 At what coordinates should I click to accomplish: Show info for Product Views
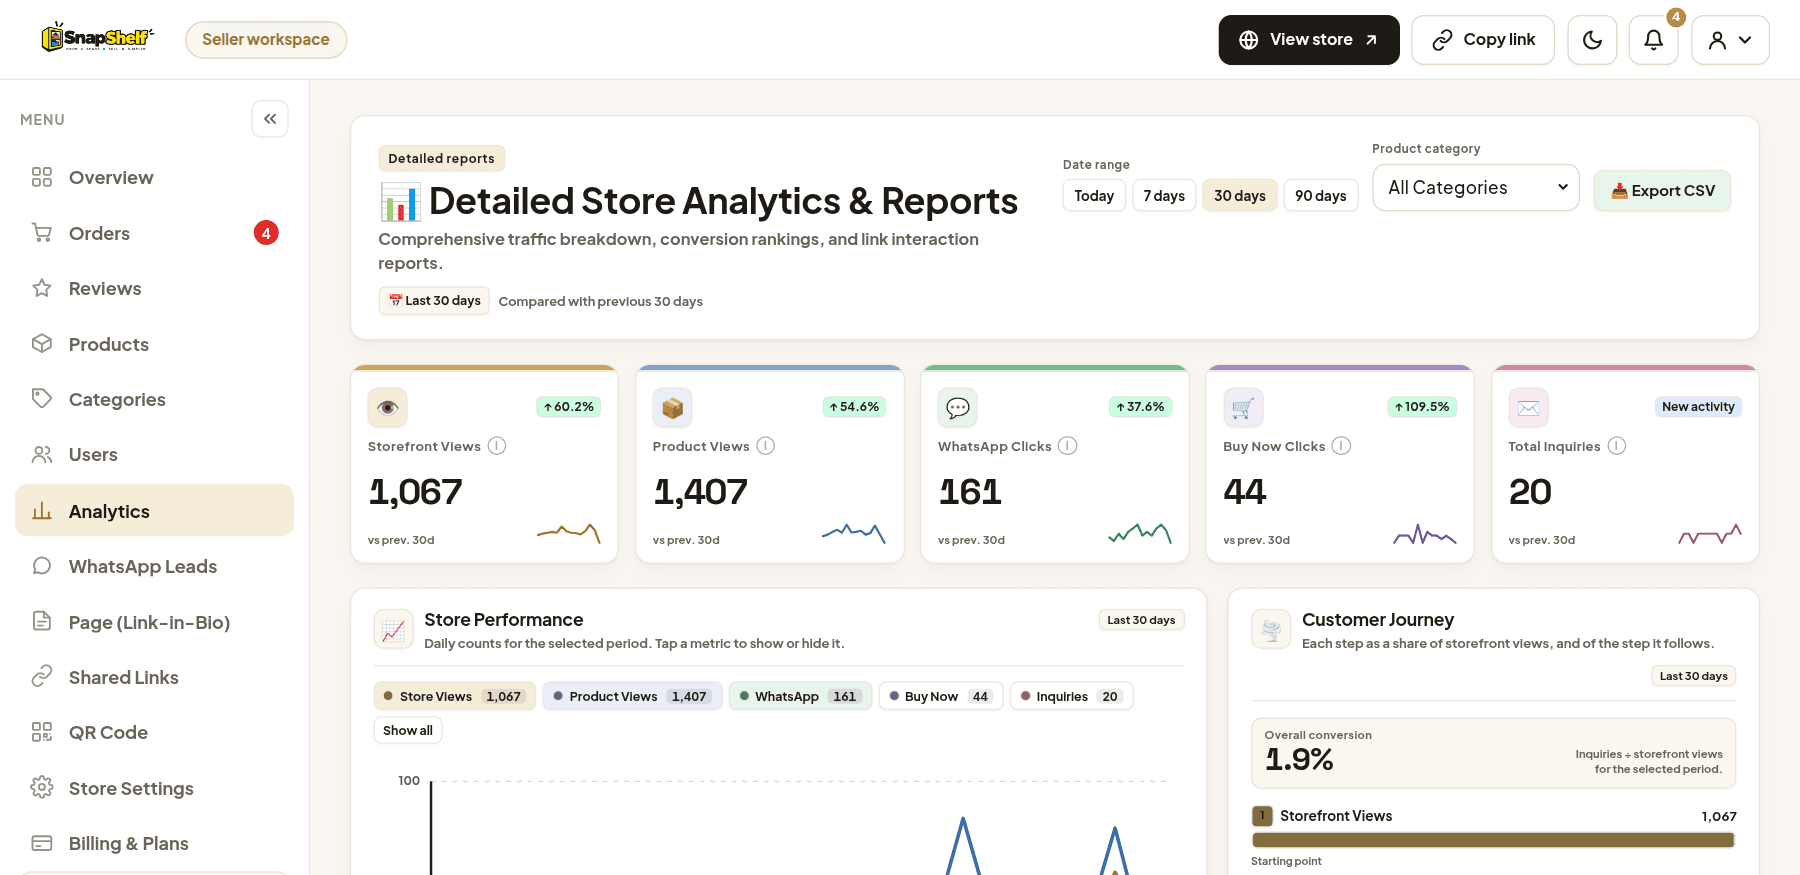766,446
